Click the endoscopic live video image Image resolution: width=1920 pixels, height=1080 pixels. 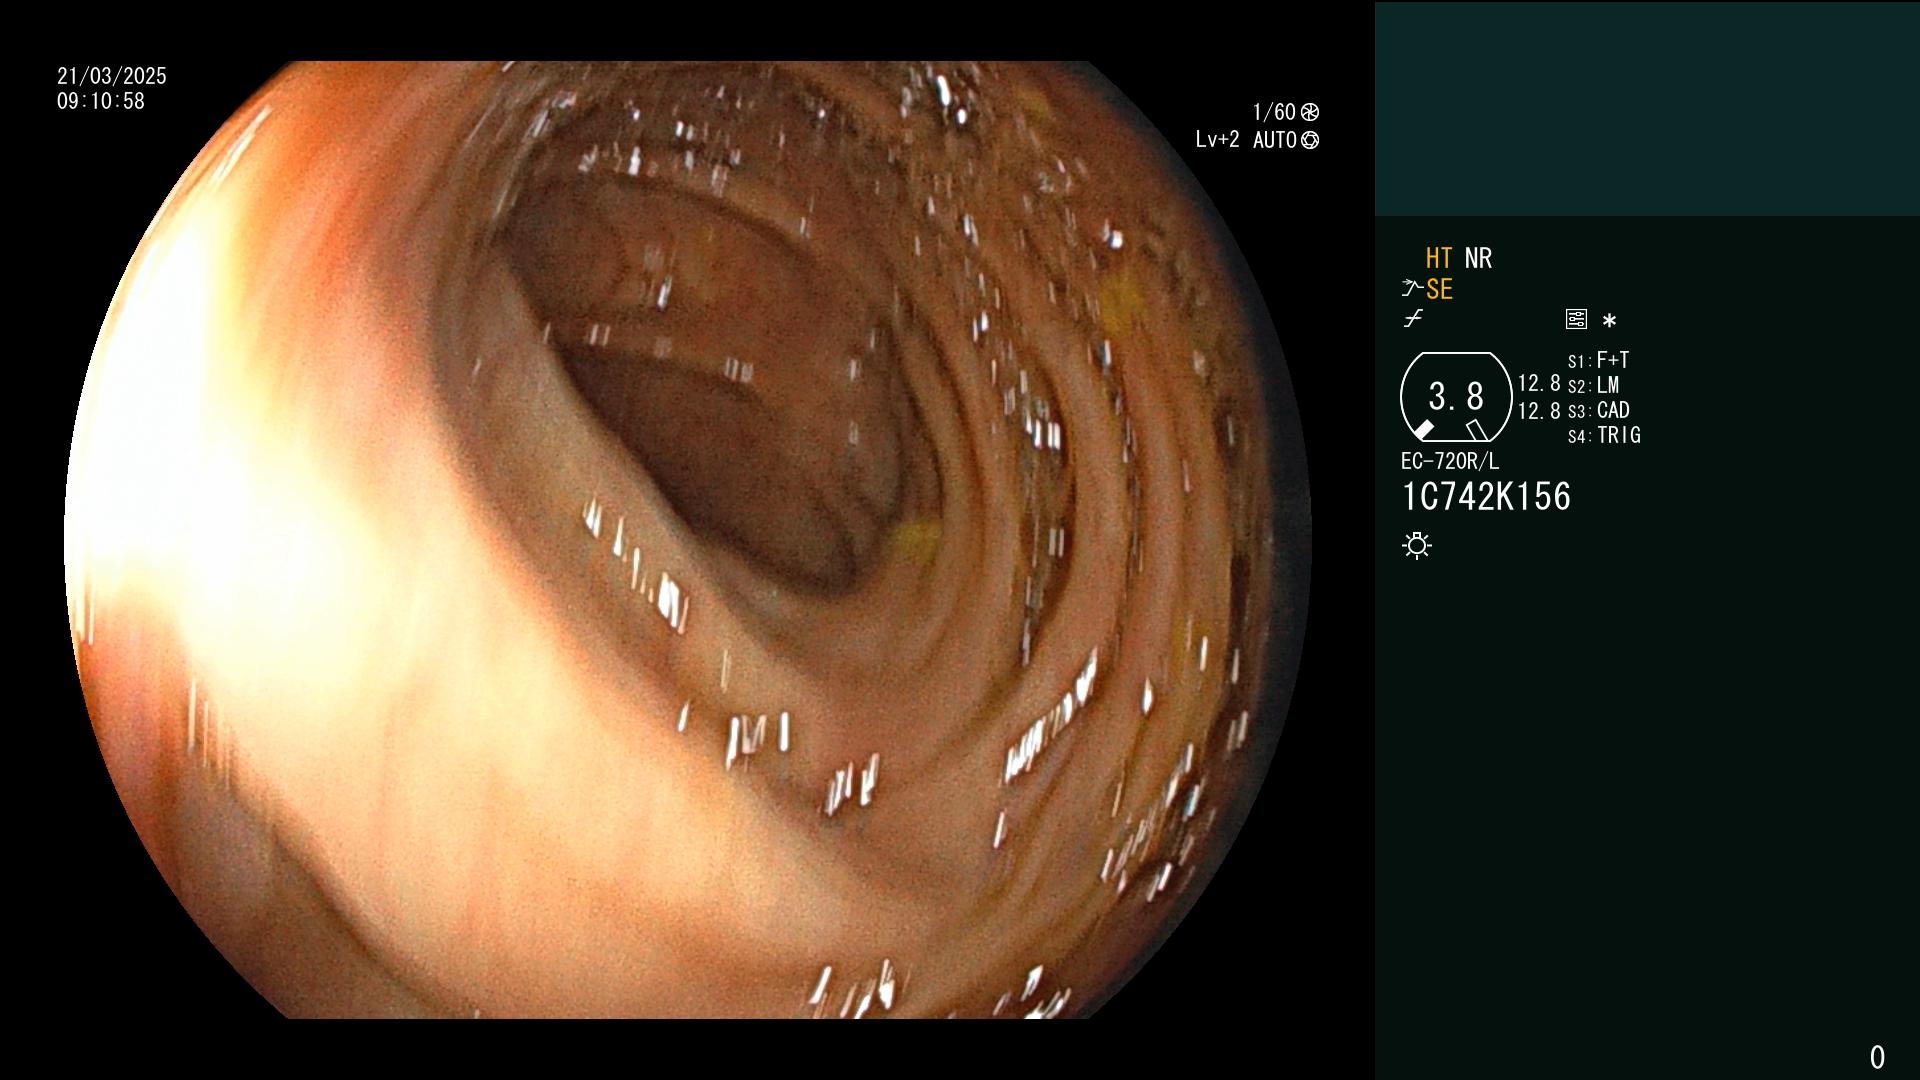click(x=688, y=540)
